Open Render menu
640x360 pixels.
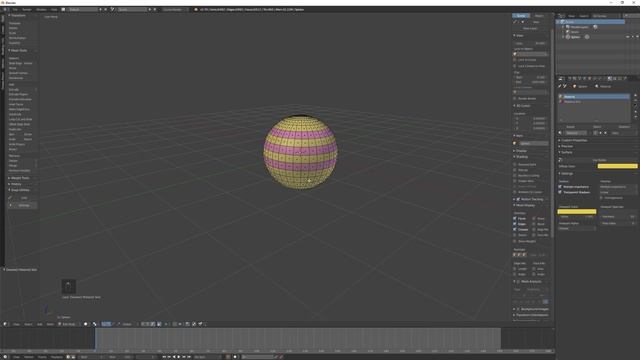(27, 9)
